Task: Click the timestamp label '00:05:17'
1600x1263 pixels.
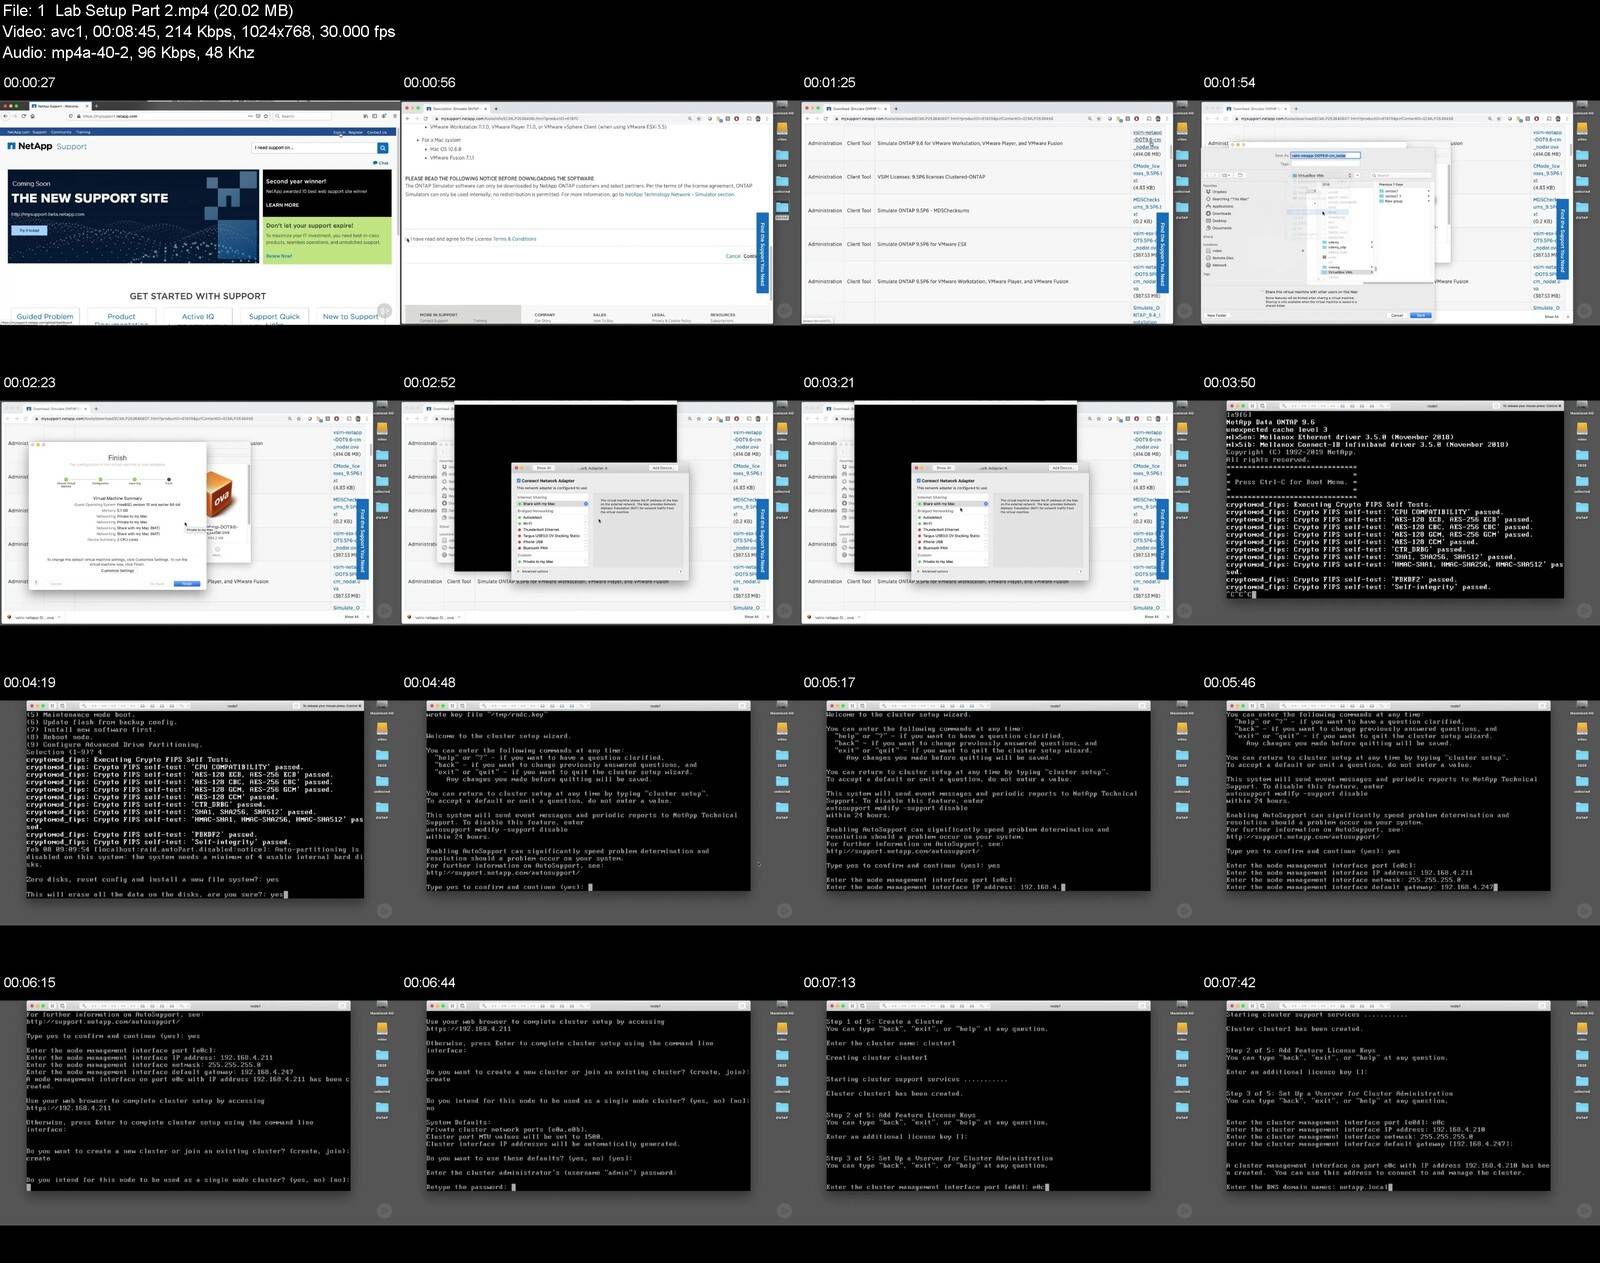Action: tap(830, 683)
